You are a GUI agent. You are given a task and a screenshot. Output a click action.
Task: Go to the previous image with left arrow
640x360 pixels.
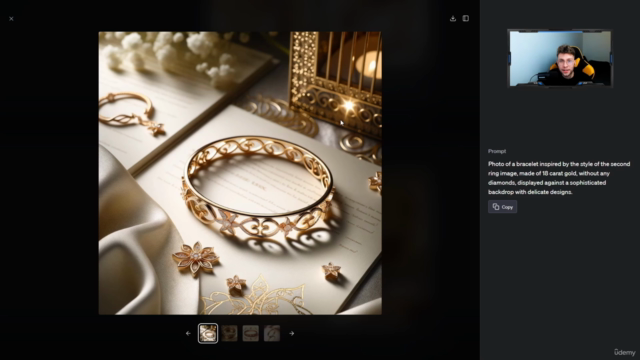[188, 333]
